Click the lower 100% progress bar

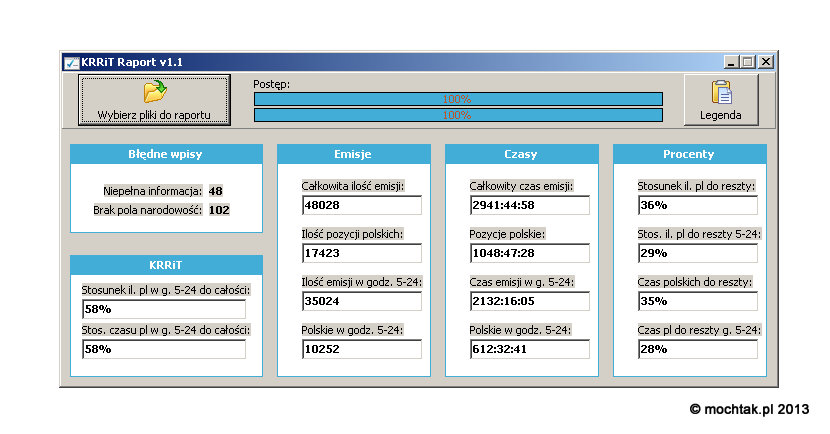[x=458, y=115]
